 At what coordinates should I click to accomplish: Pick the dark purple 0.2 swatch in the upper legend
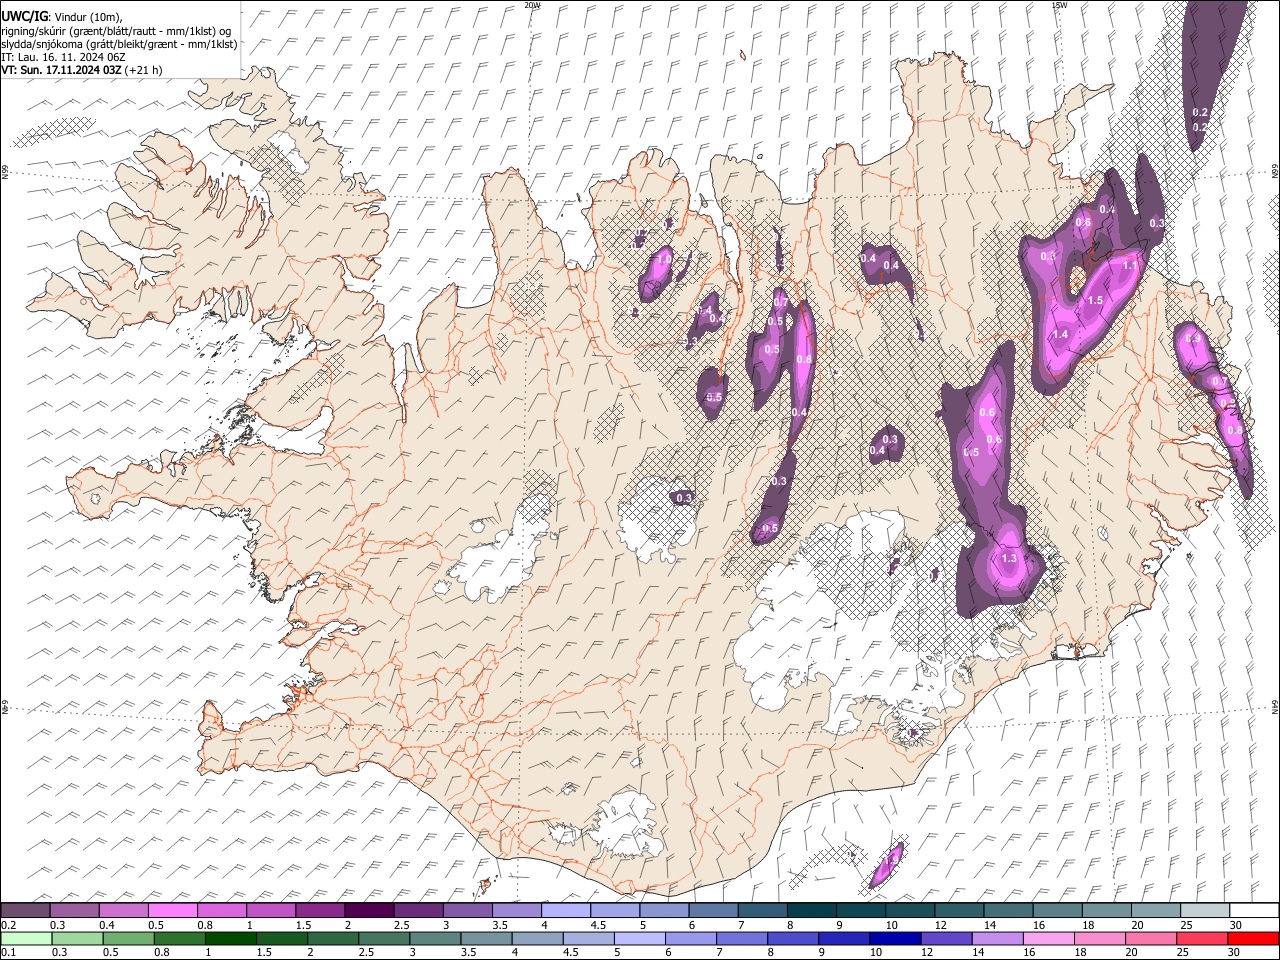coord(25,911)
